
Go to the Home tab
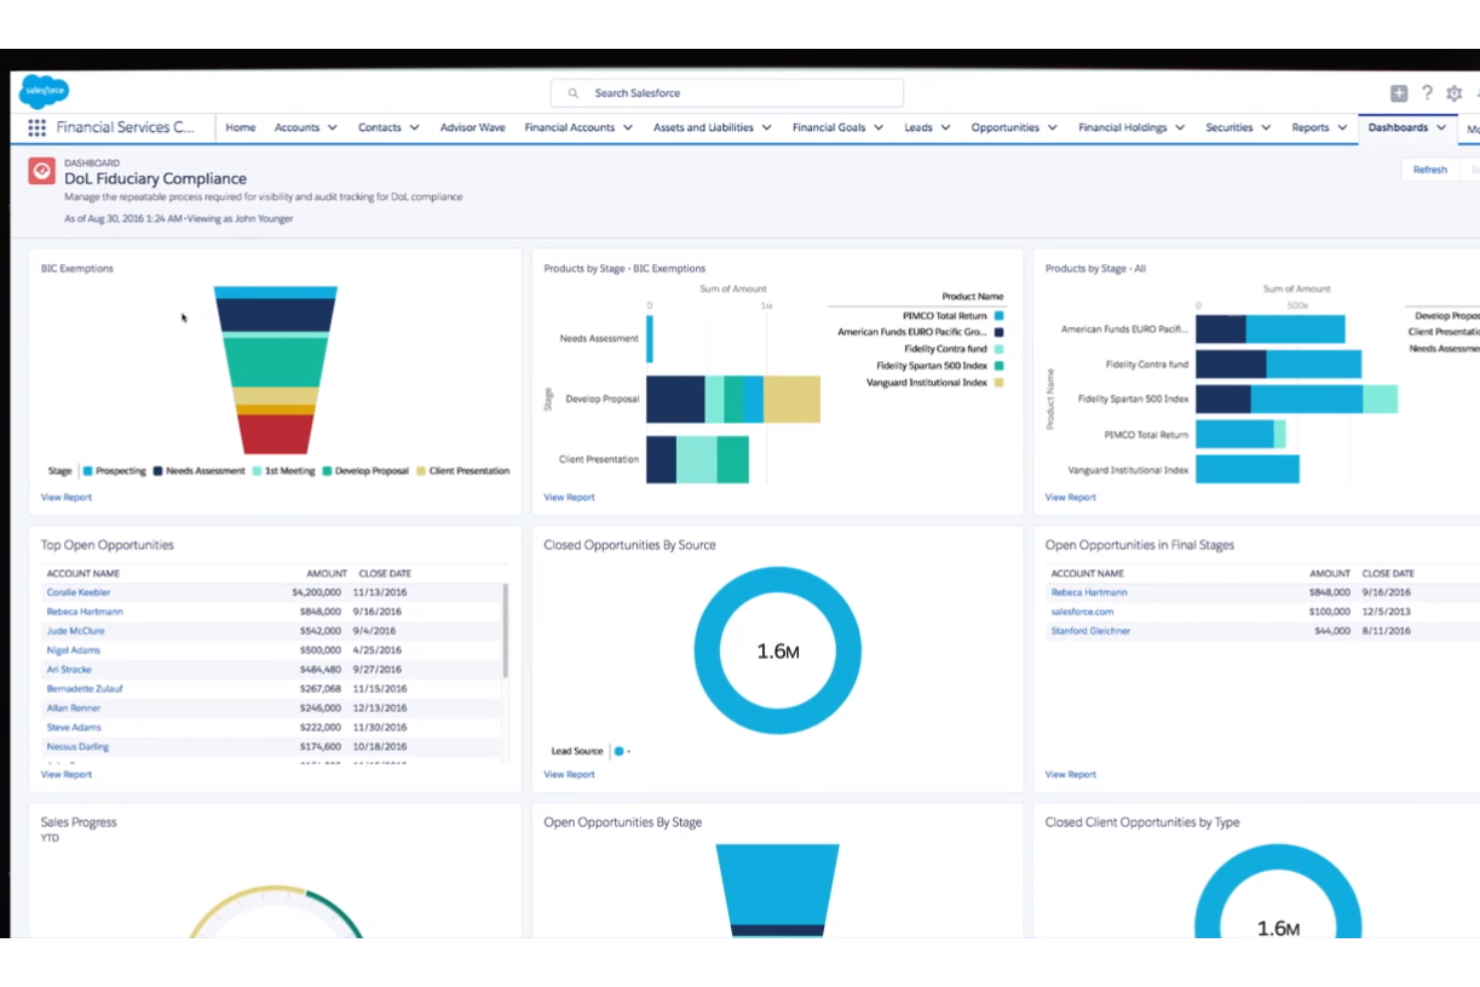[x=240, y=127]
